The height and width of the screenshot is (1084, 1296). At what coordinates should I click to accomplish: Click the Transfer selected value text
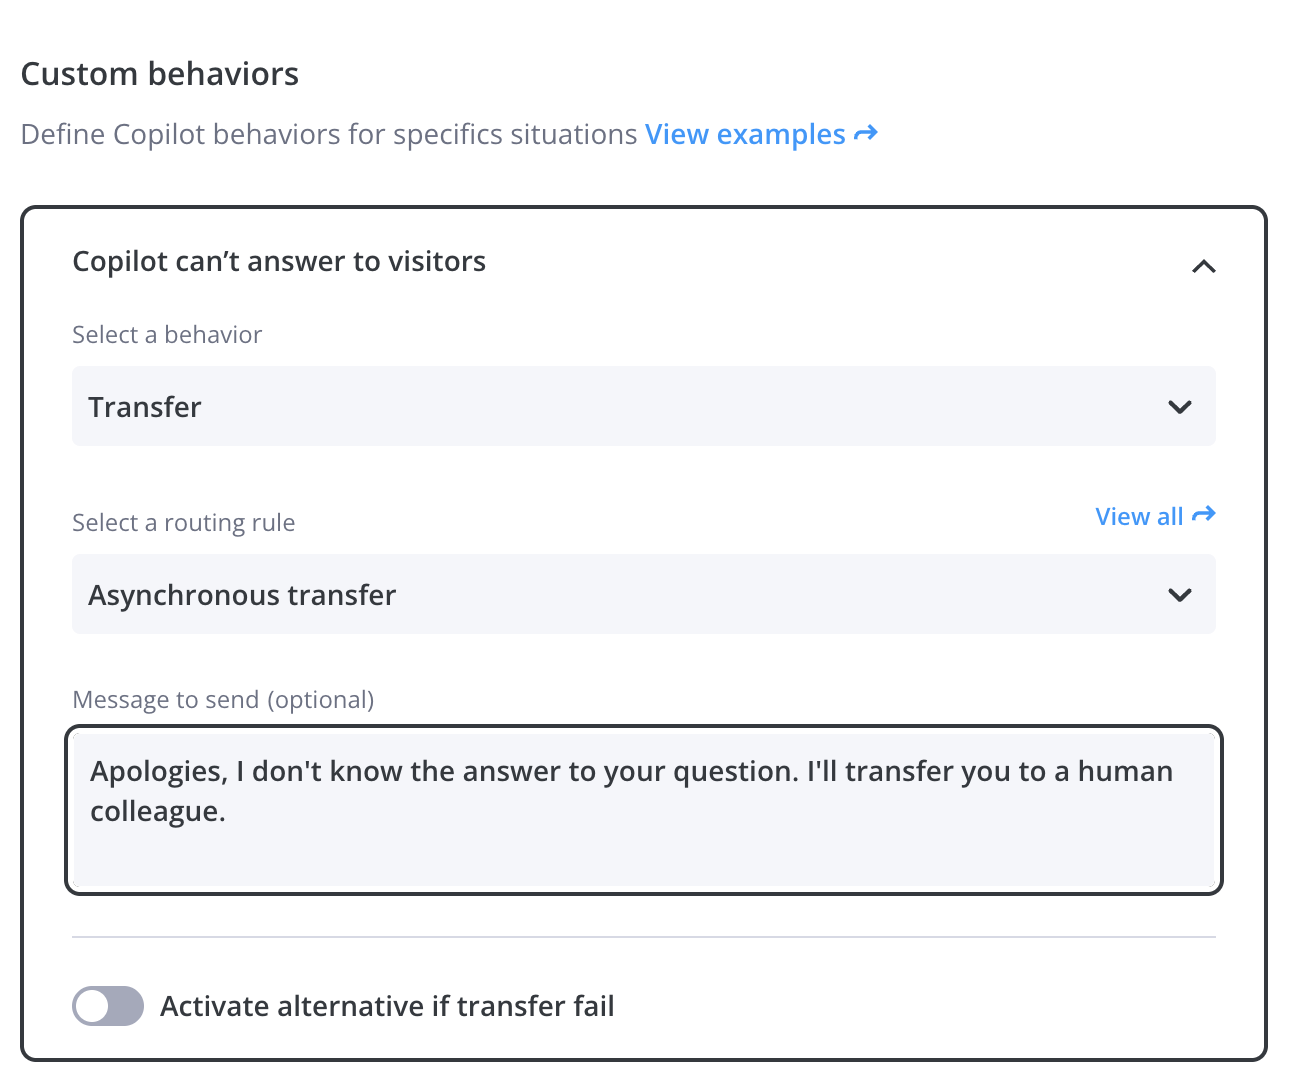point(145,407)
